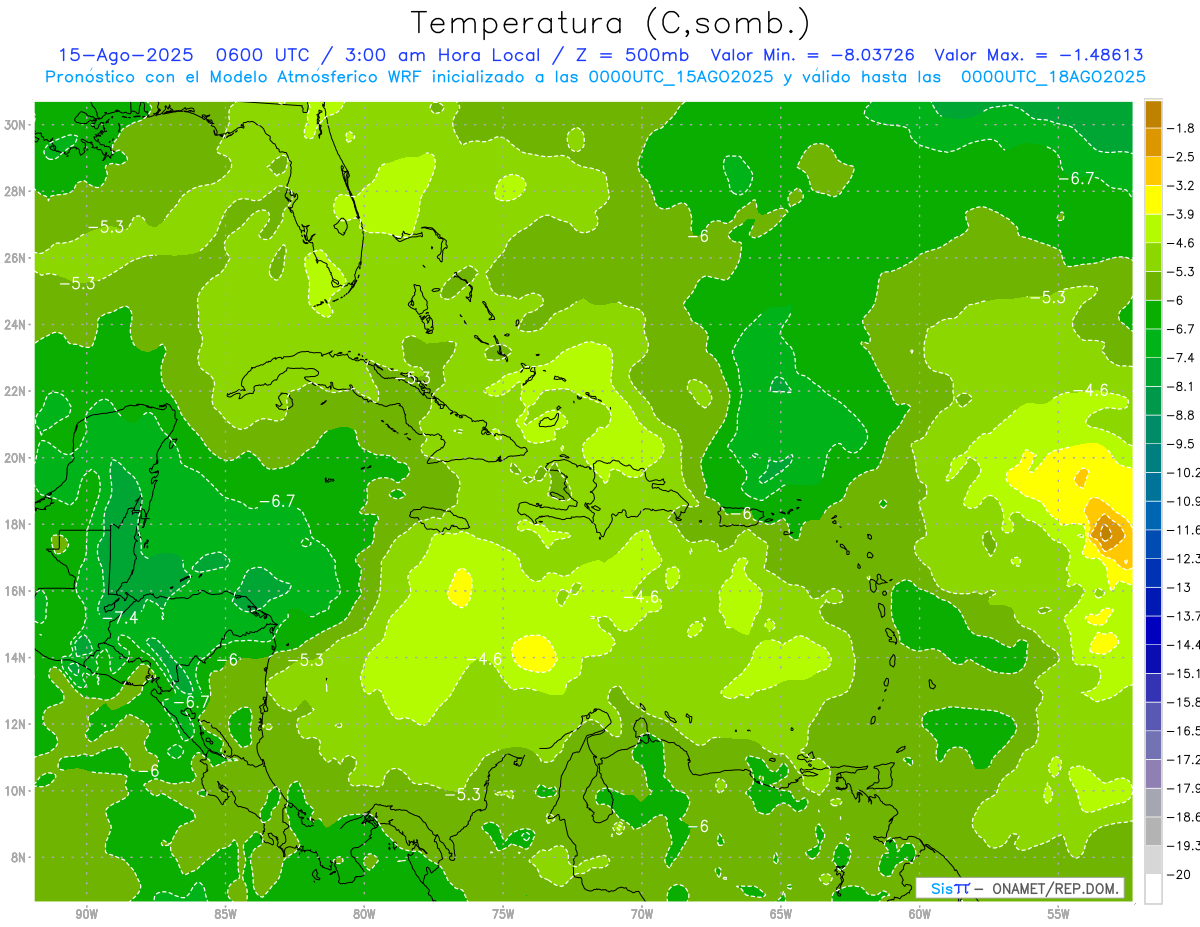The image size is (1200, 927).
Task: Click the 14N latitude axis label
Action: pyautogui.click(x=17, y=657)
